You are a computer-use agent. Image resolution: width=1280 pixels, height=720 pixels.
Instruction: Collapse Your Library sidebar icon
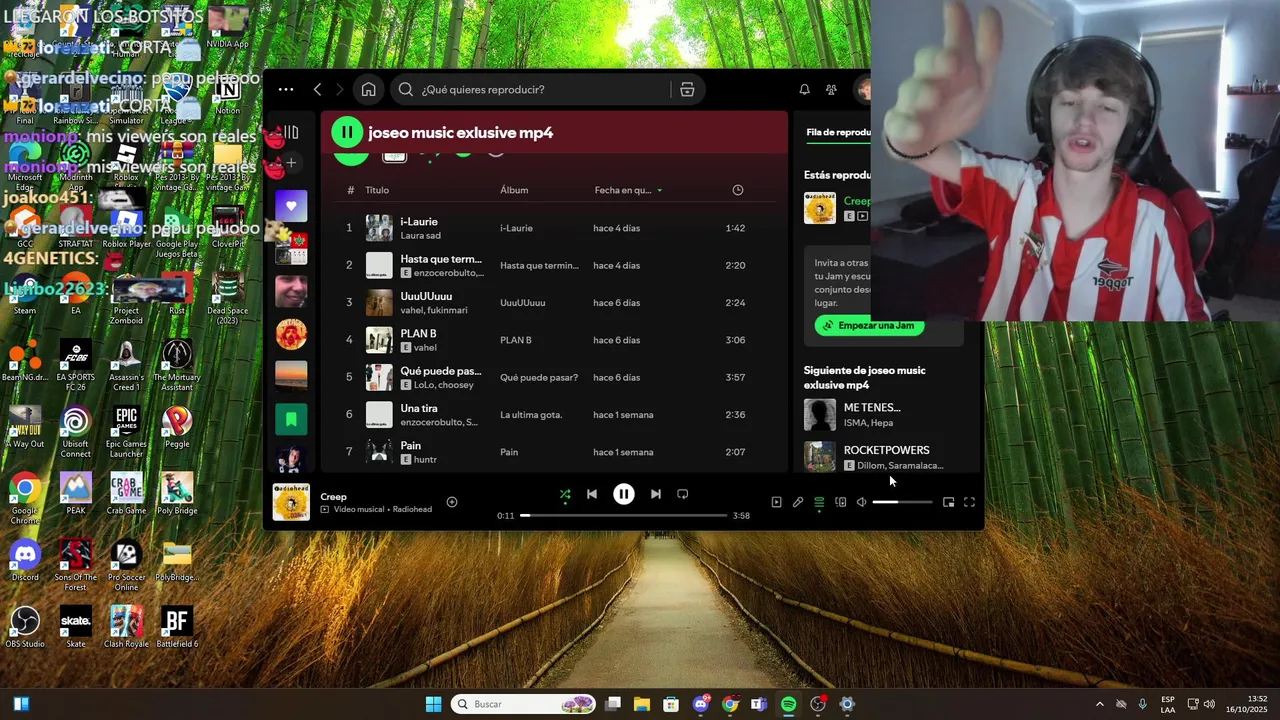click(x=291, y=132)
